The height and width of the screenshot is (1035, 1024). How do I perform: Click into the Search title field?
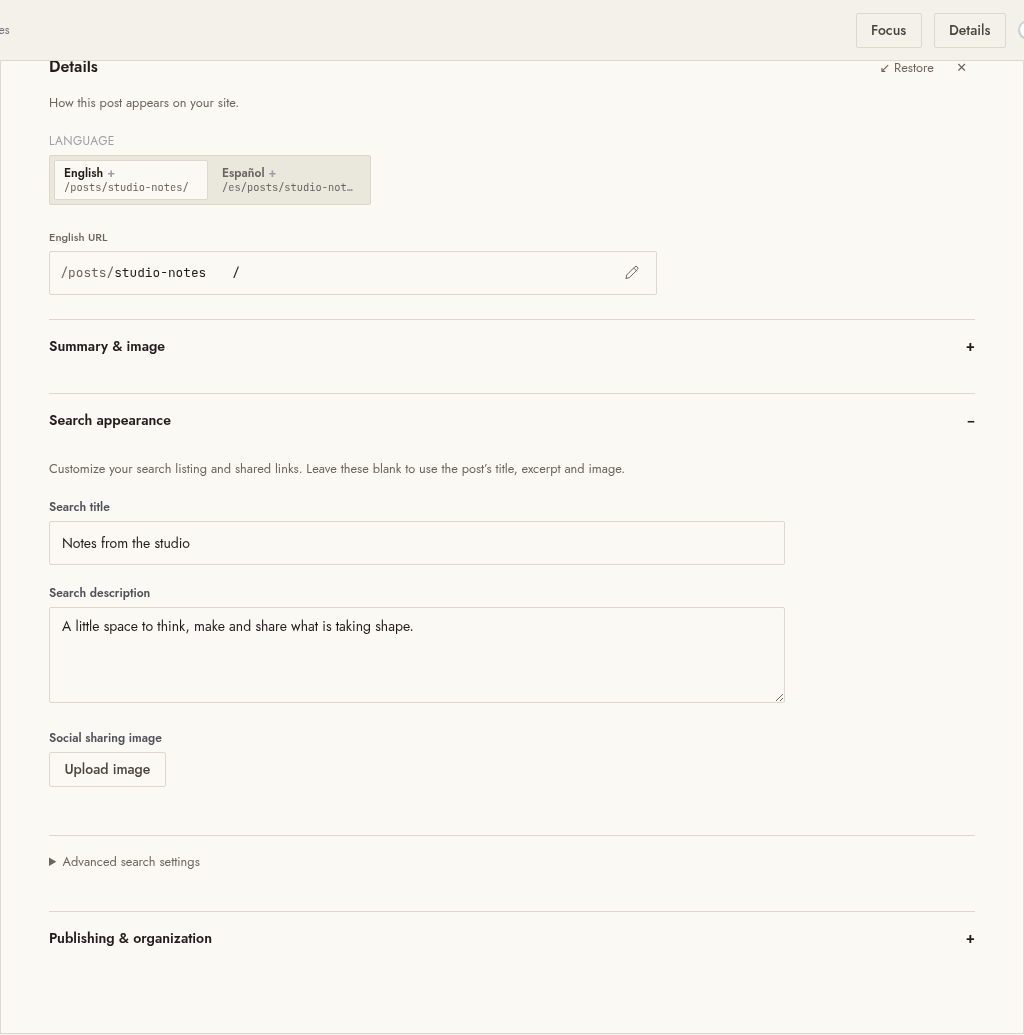(x=417, y=543)
